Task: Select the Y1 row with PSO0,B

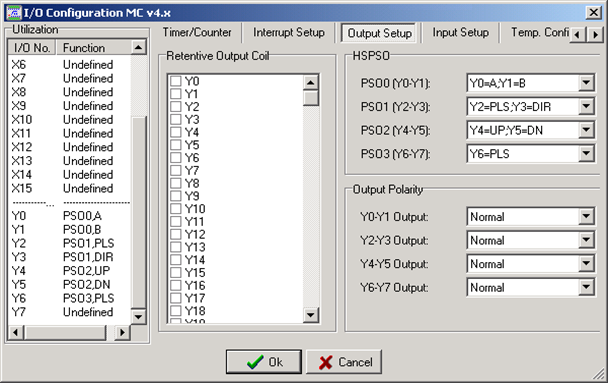Action: pos(69,229)
